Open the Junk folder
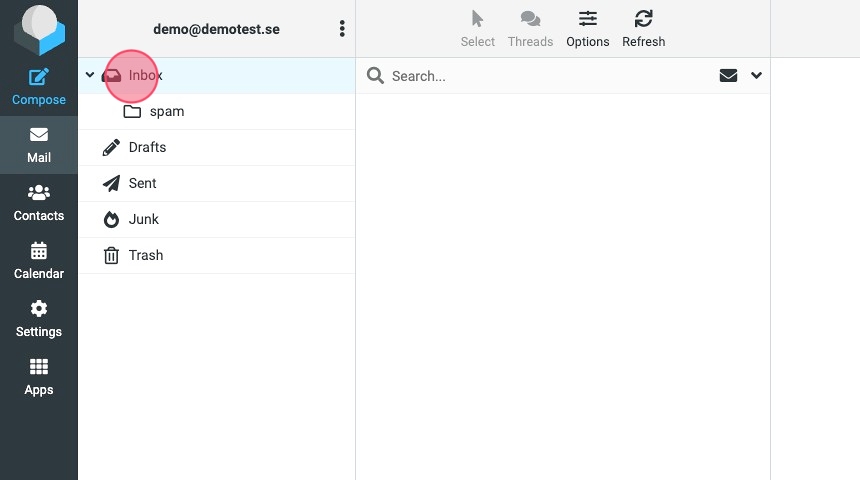The width and height of the screenshot is (860, 480). pyautogui.click(x=143, y=219)
